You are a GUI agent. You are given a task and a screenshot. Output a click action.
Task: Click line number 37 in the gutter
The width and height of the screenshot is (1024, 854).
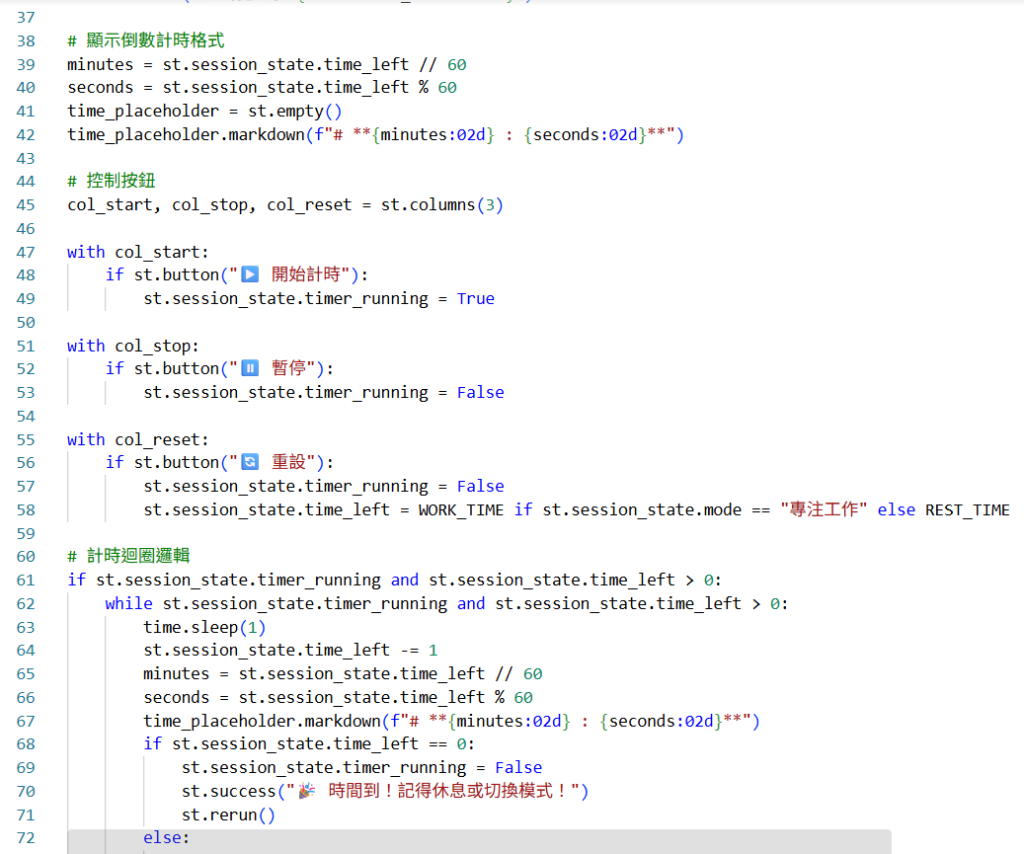(x=25, y=18)
